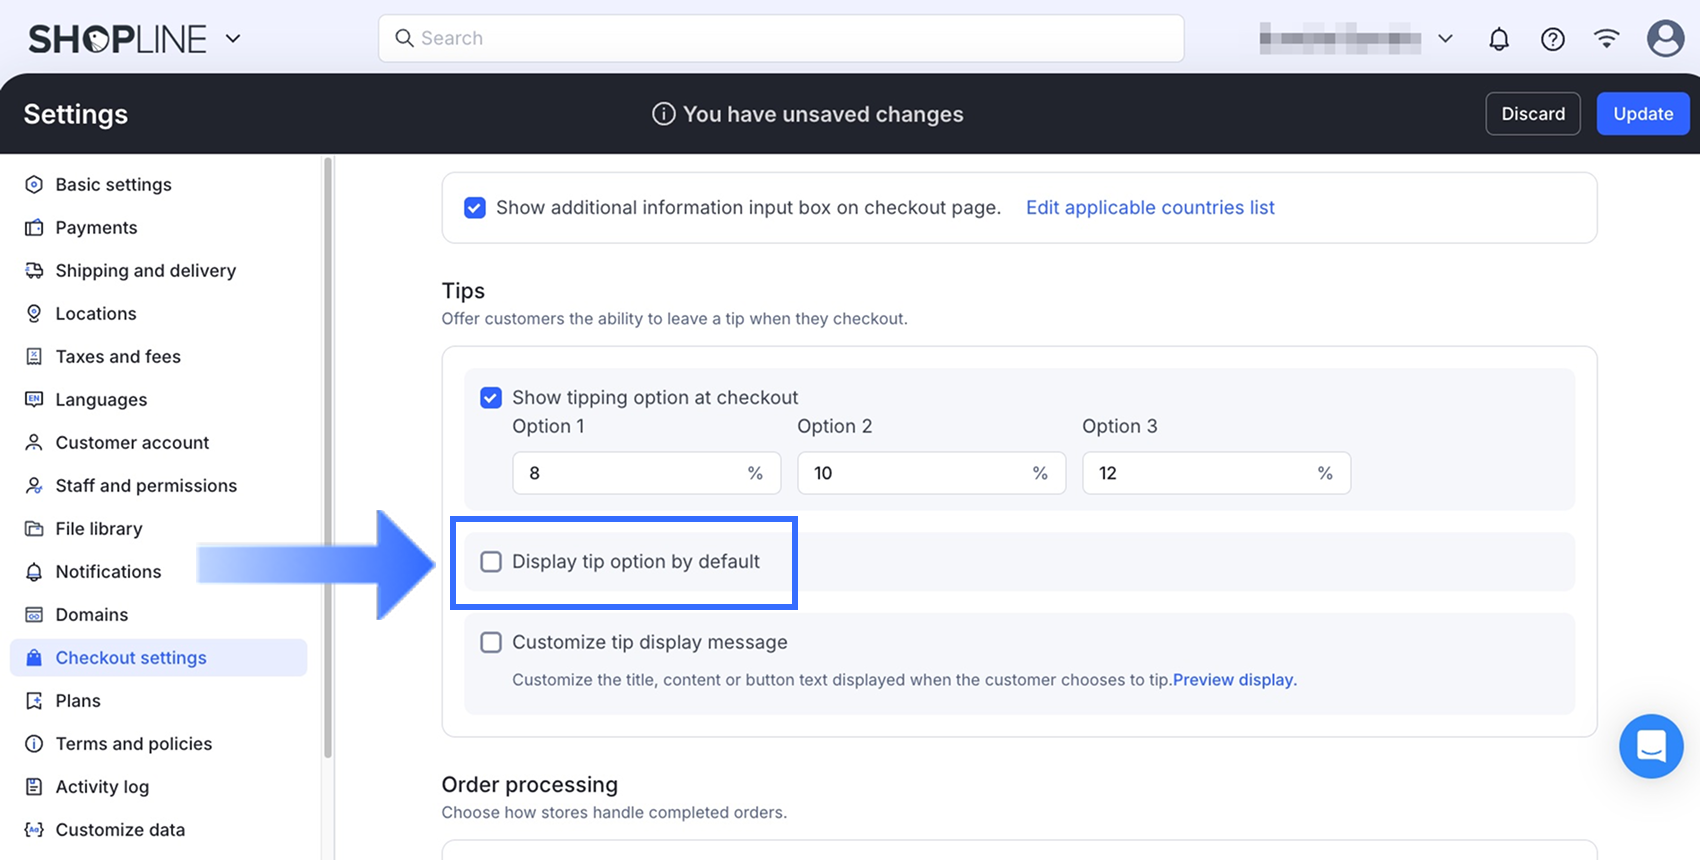
Task: Open Payments settings in sidebar
Action: (96, 228)
